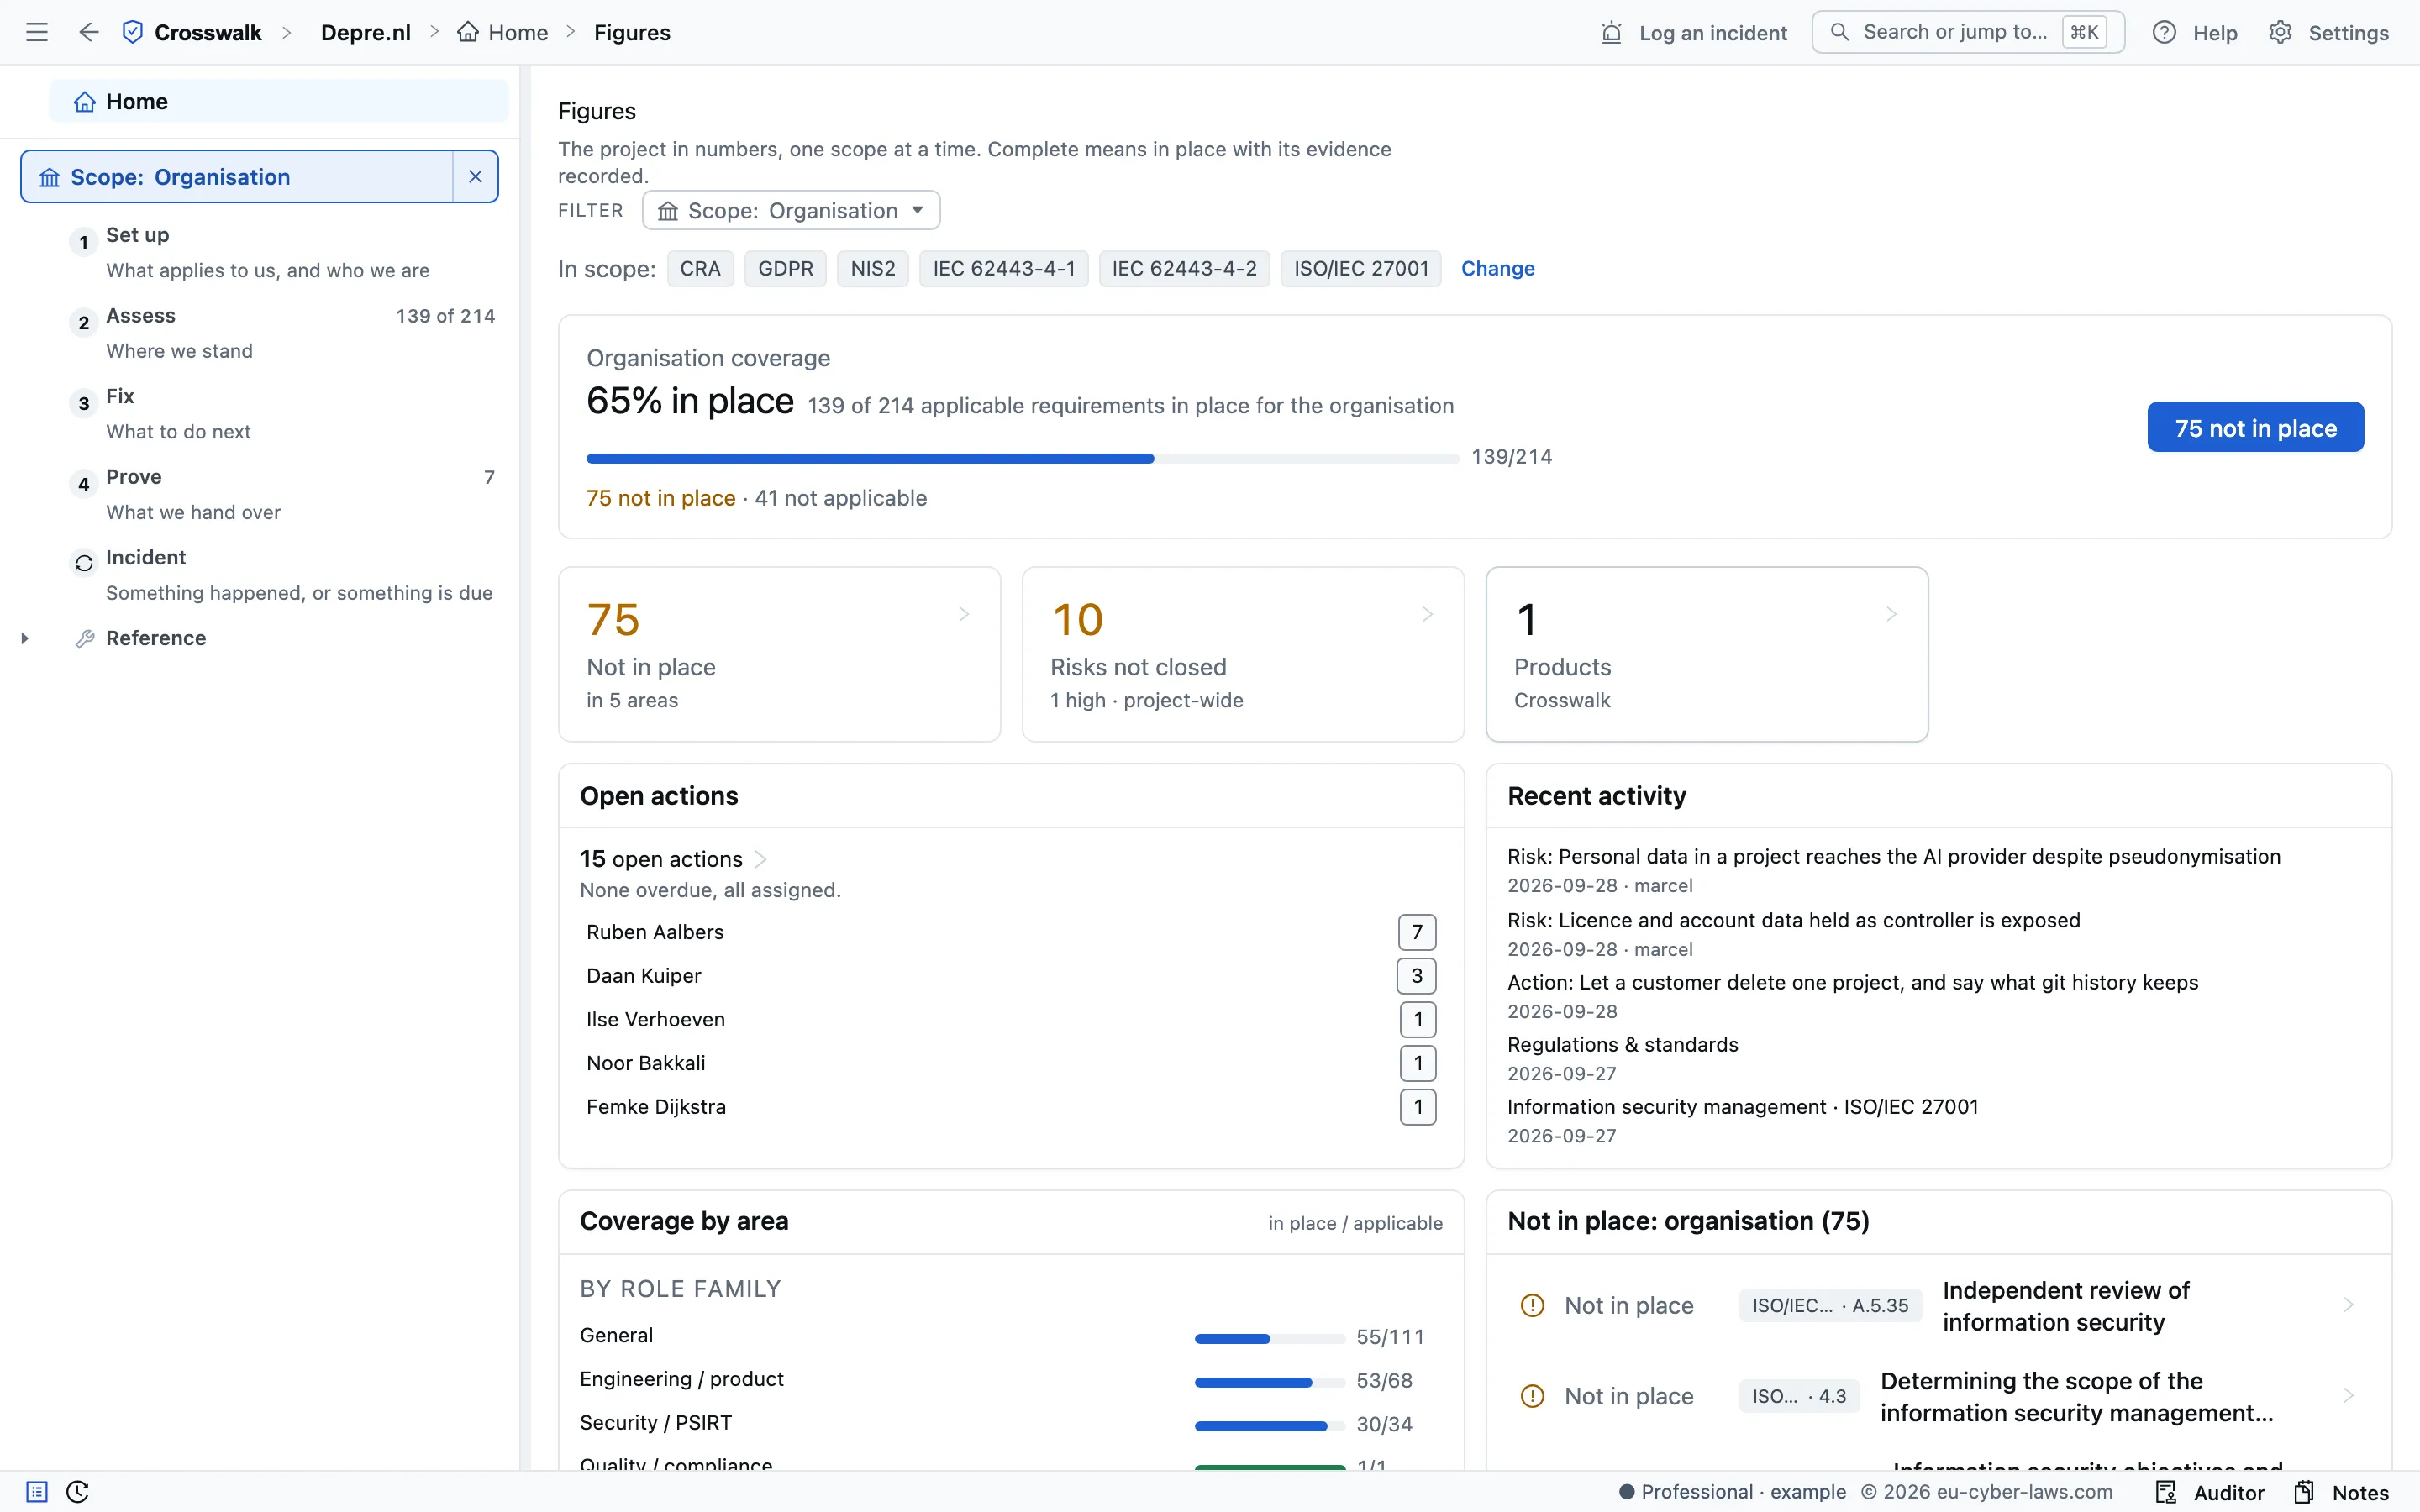Select the Home item in sidebar
2420x1512 pixels.
[279, 101]
